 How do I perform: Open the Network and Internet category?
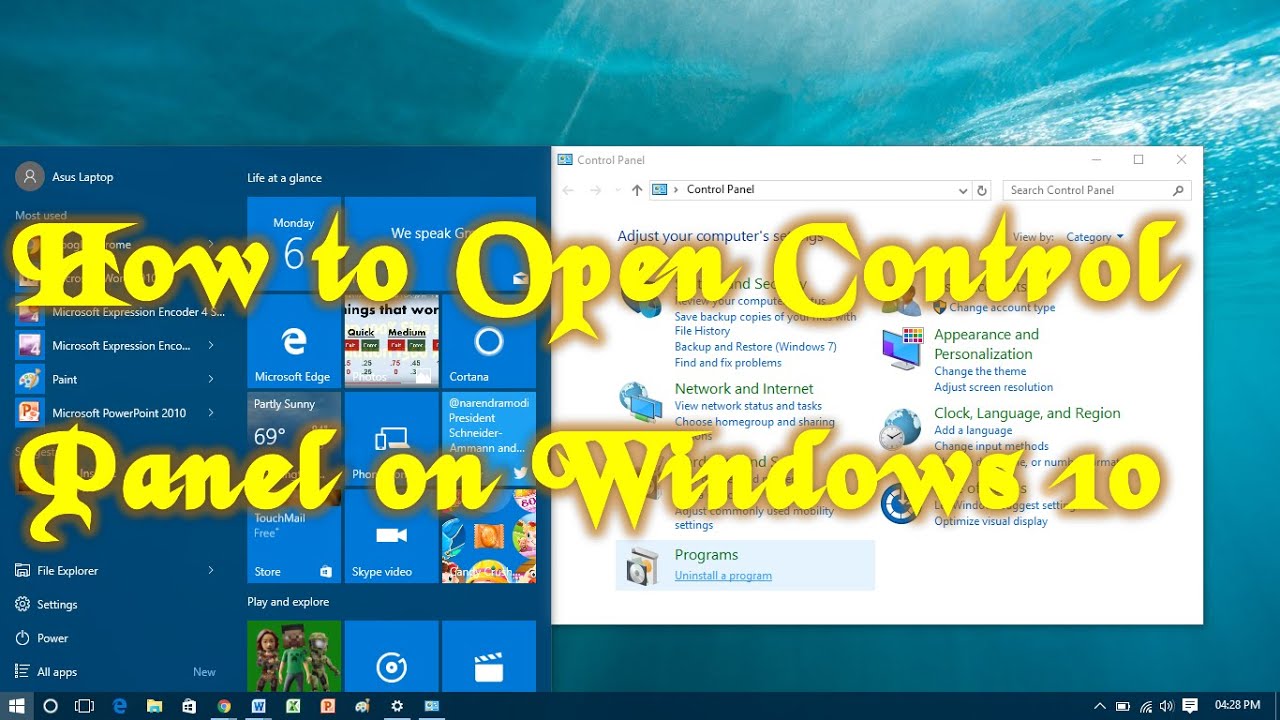point(744,389)
